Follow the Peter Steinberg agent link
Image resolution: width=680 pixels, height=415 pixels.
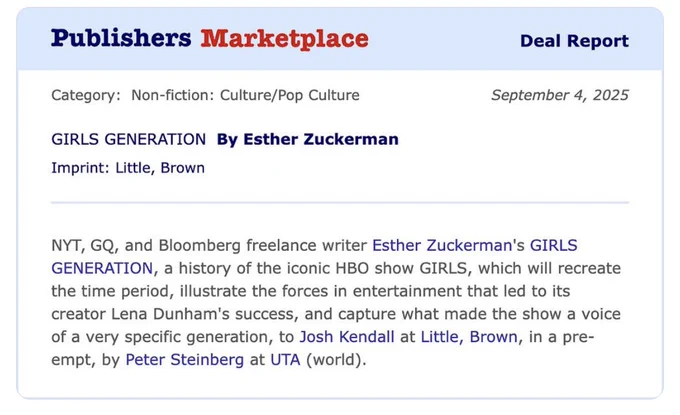[185, 360]
